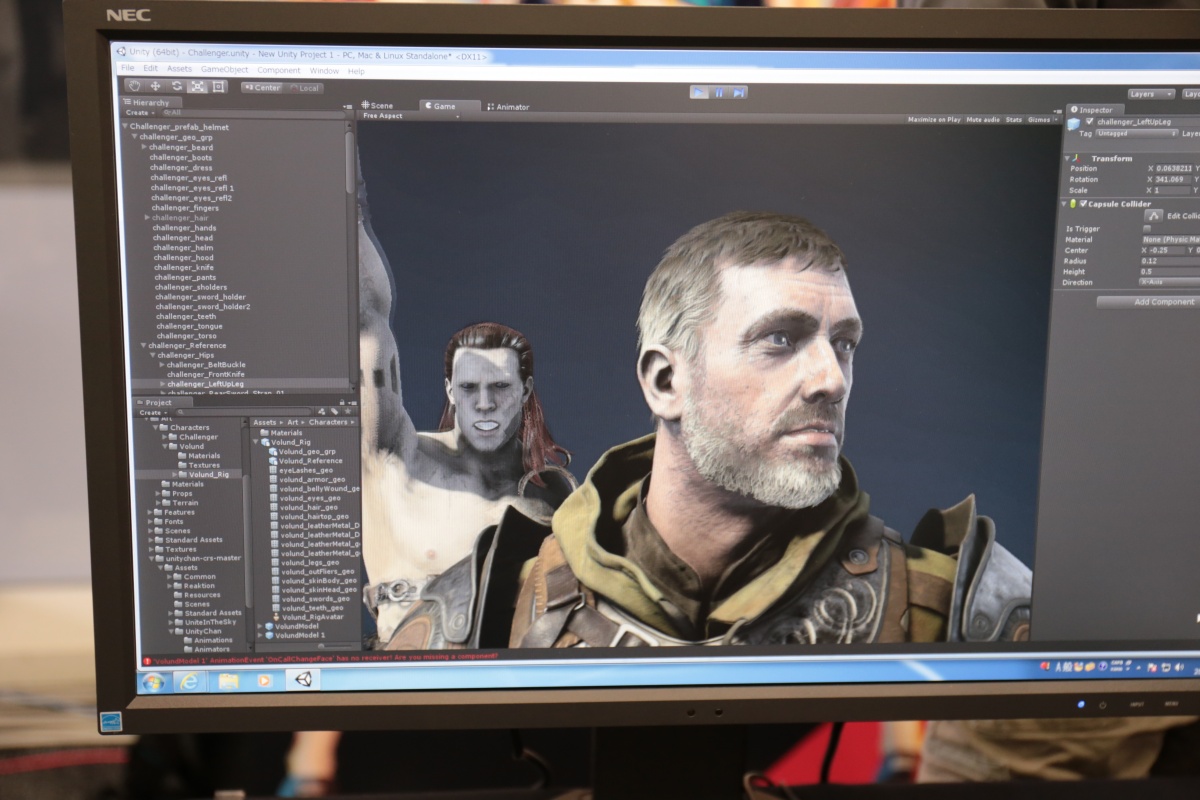Click the Add Component button
1200x800 pixels.
(1147, 301)
